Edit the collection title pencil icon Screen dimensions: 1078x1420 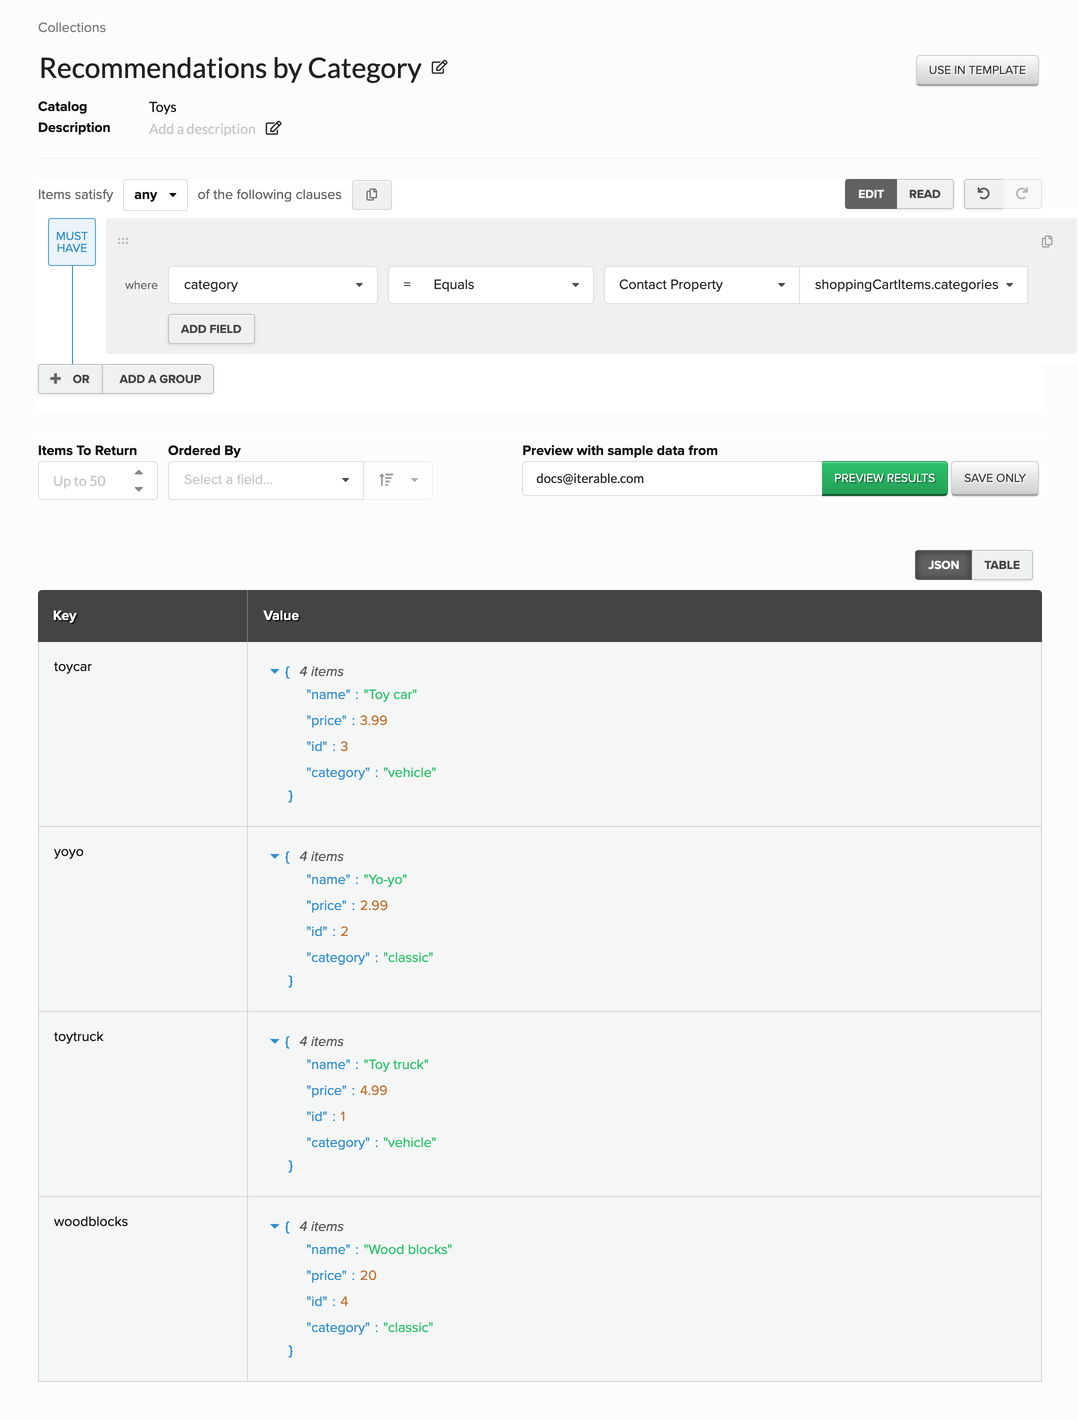pos(439,68)
